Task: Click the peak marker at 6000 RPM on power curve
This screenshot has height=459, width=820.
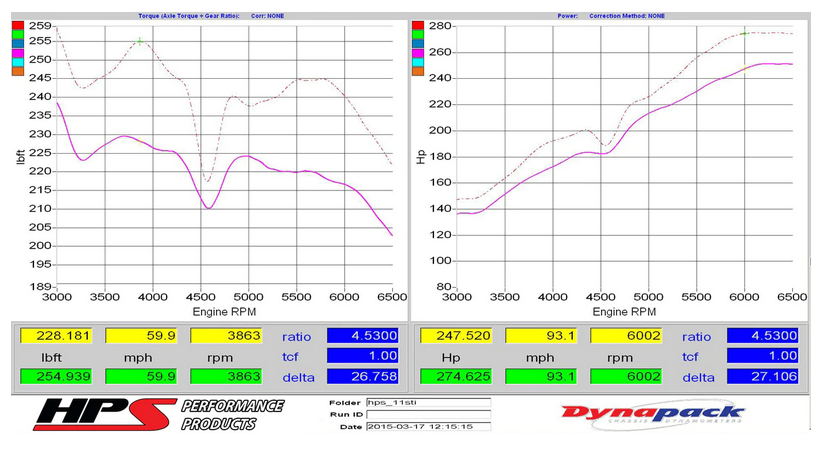Action: pyautogui.click(x=745, y=33)
